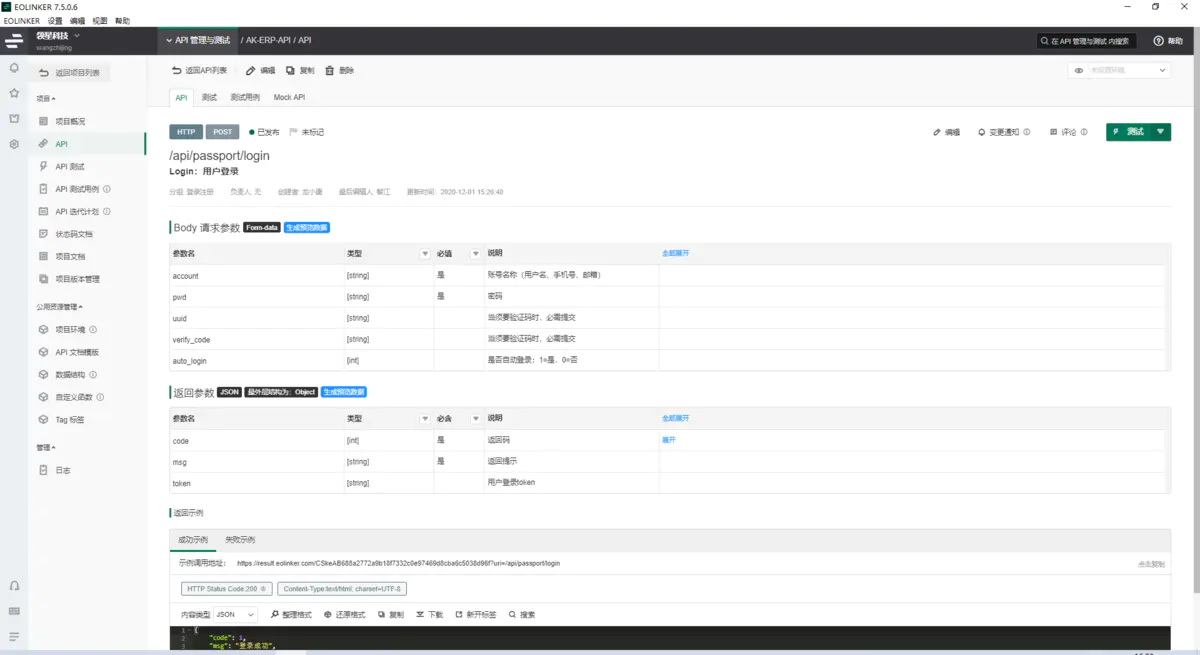Select the 成功示例 tab

click(x=193, y=539)
